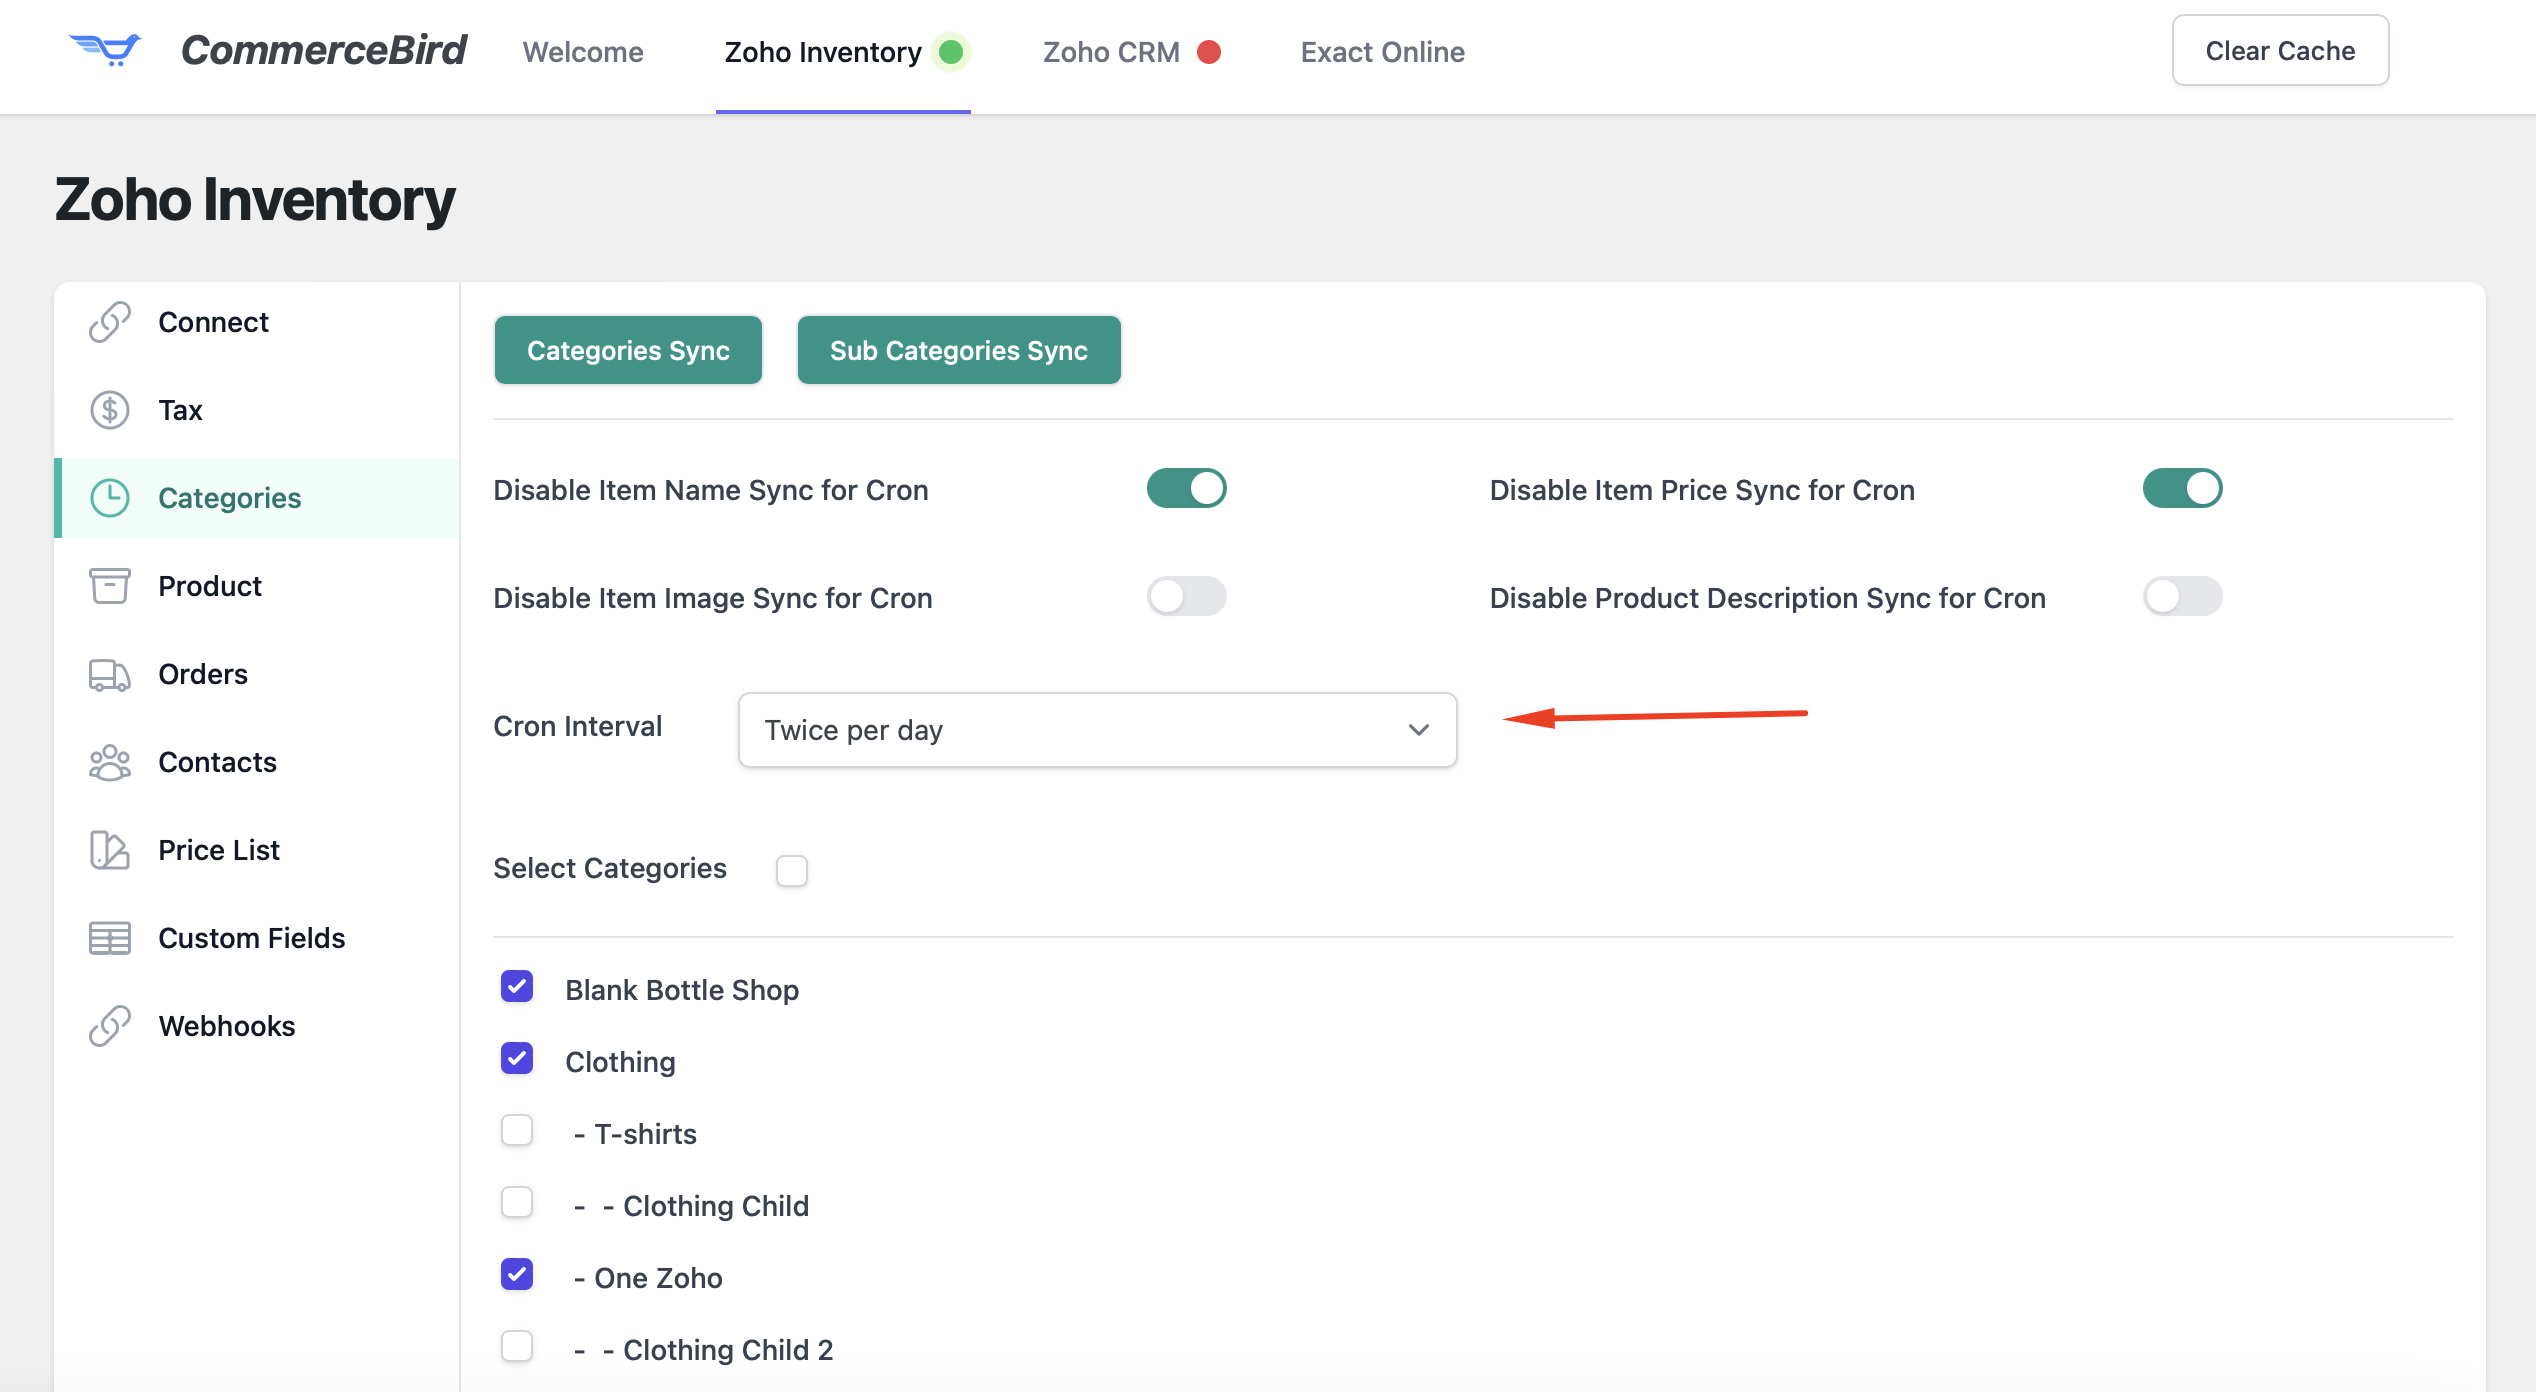Open the Product section in sidebar
Image resolution: width=2536 pixels, height=1392 pixels.
257,586
